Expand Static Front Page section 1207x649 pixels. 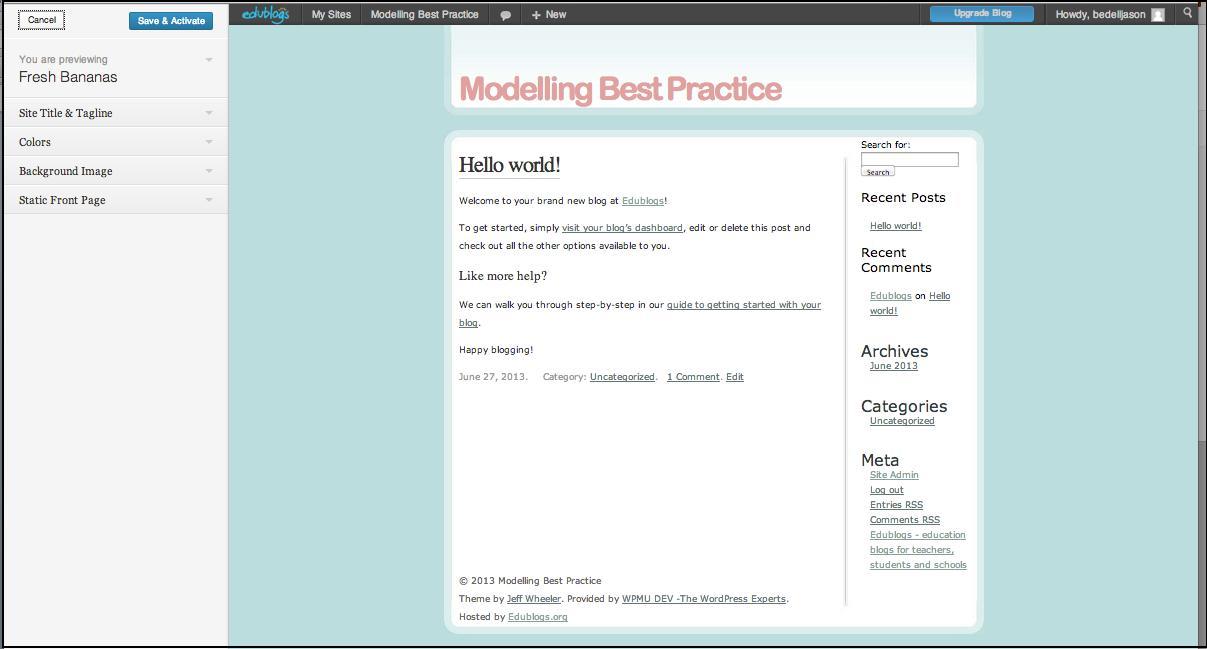pyautogui.click(x=116, y=200)
